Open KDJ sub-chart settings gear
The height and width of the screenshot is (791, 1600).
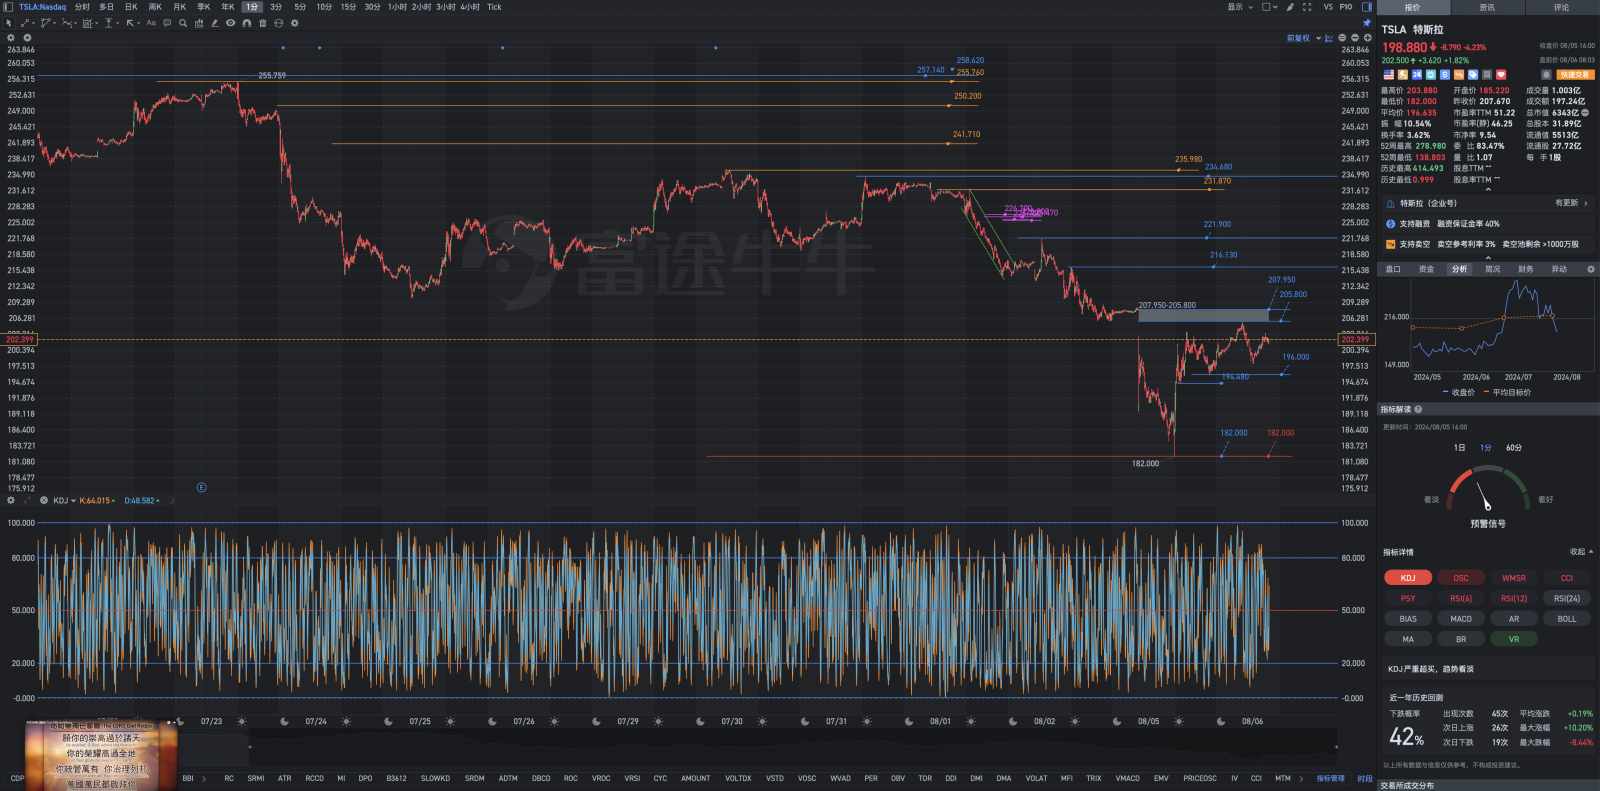[11, 500]
